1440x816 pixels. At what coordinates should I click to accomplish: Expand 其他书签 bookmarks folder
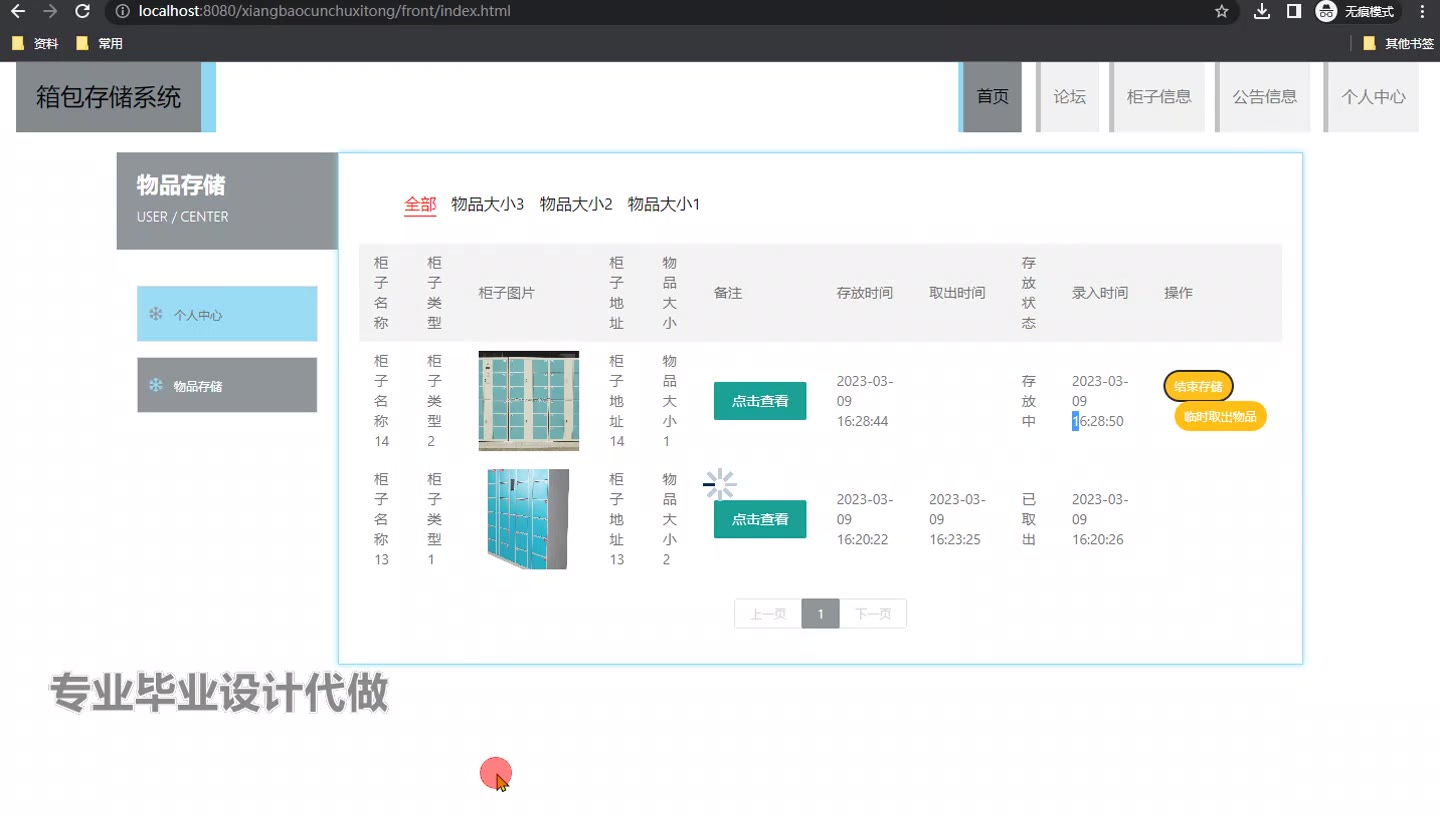1398,44
